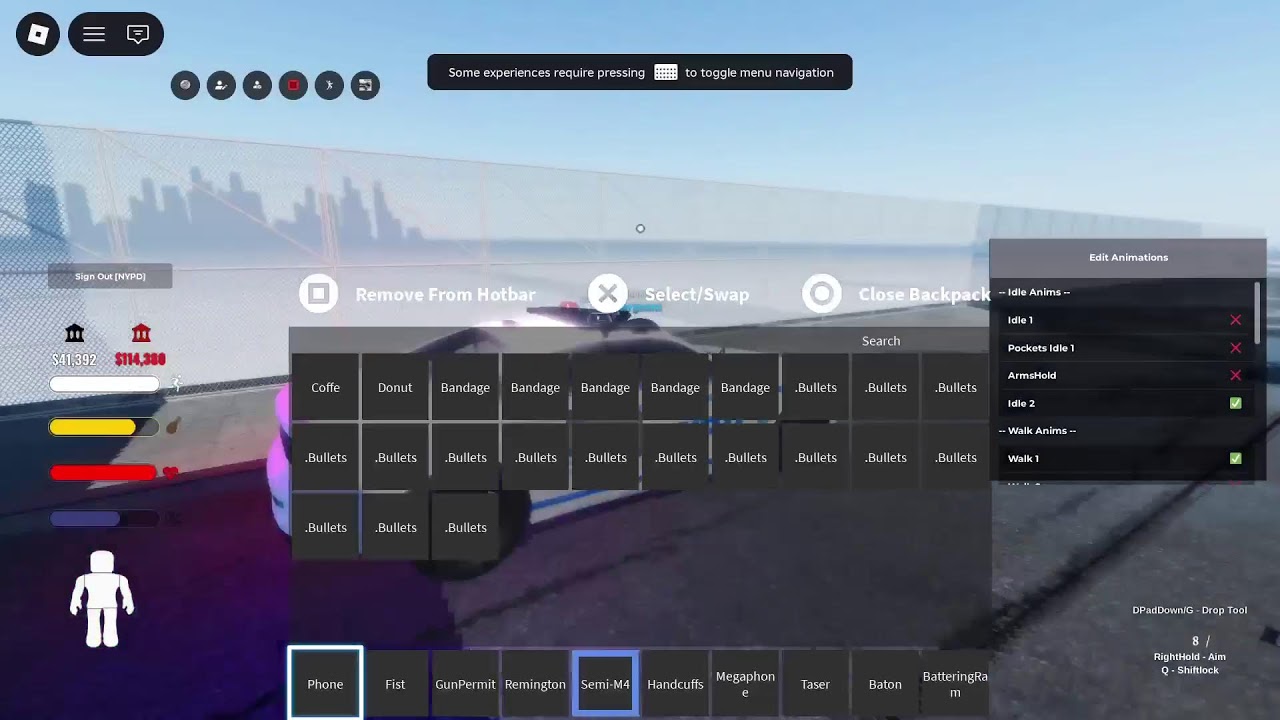Select the Phone hotbar slot
Screen dimensions: 1280x720
[x=325, y=684]
